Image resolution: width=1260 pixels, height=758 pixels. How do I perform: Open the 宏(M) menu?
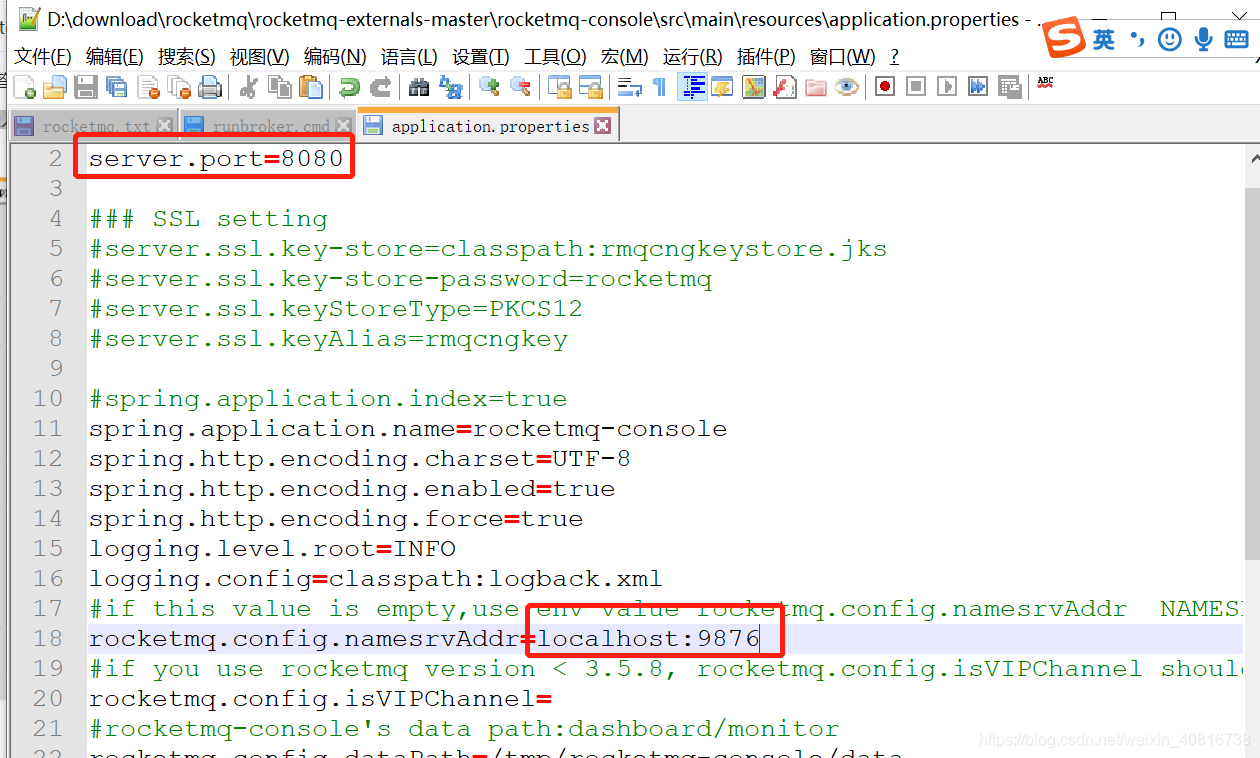(625, 56)
